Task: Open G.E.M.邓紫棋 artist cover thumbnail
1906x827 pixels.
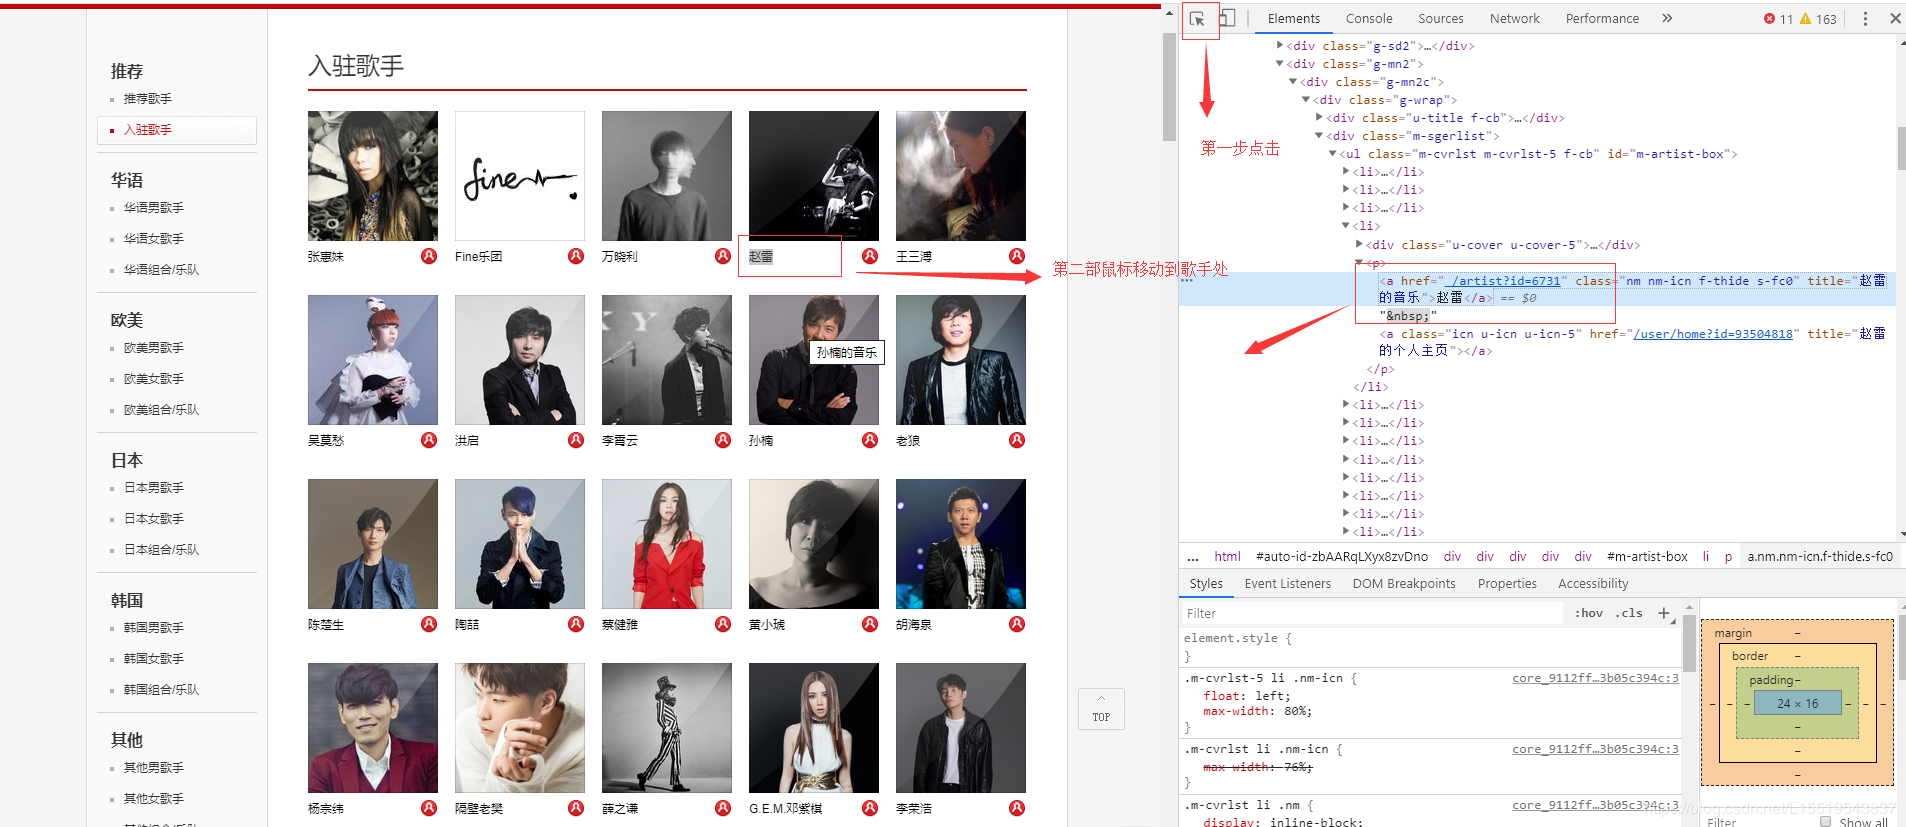Action: [814, 728]
